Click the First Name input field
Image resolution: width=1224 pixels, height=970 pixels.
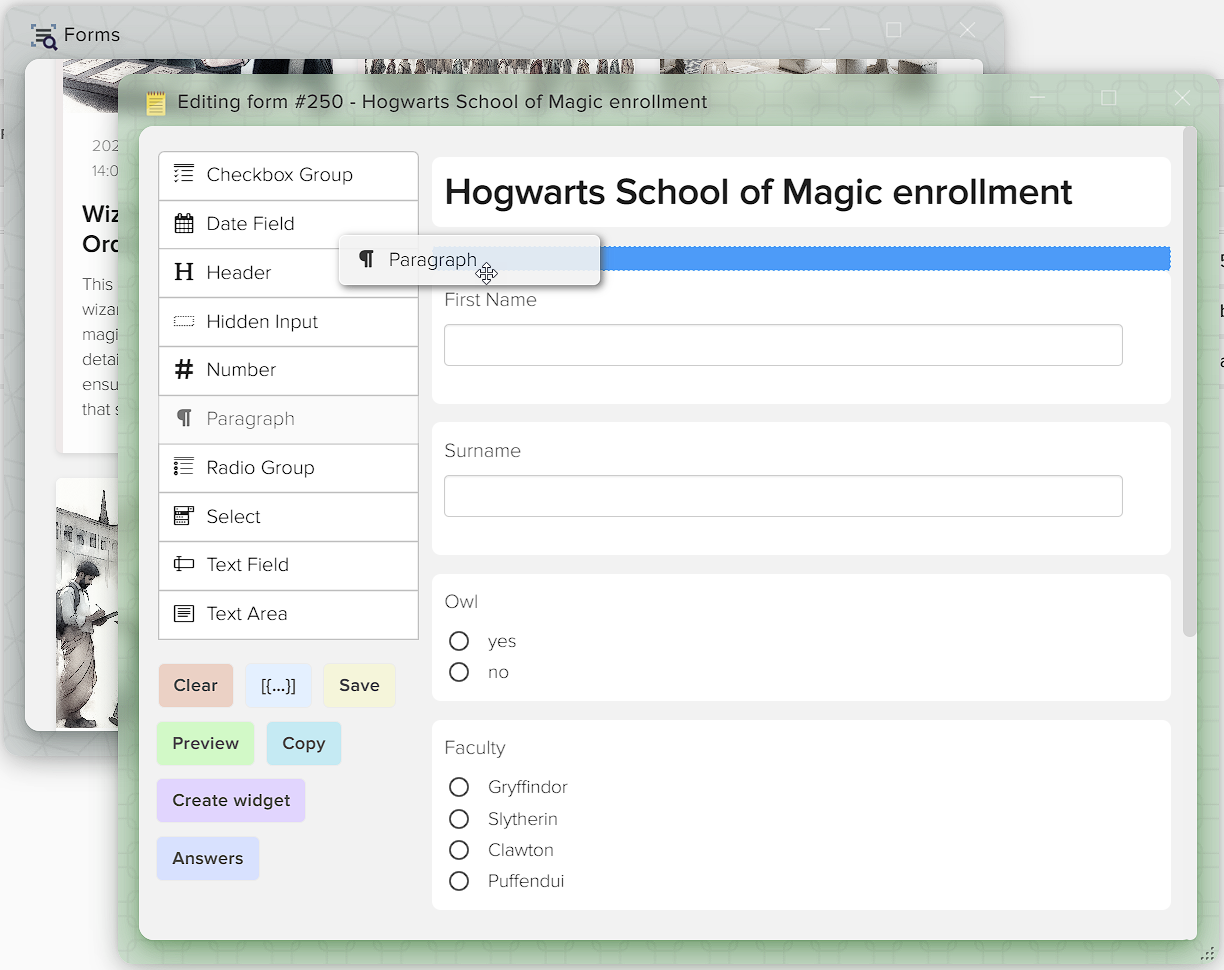[x=783, y=345]
